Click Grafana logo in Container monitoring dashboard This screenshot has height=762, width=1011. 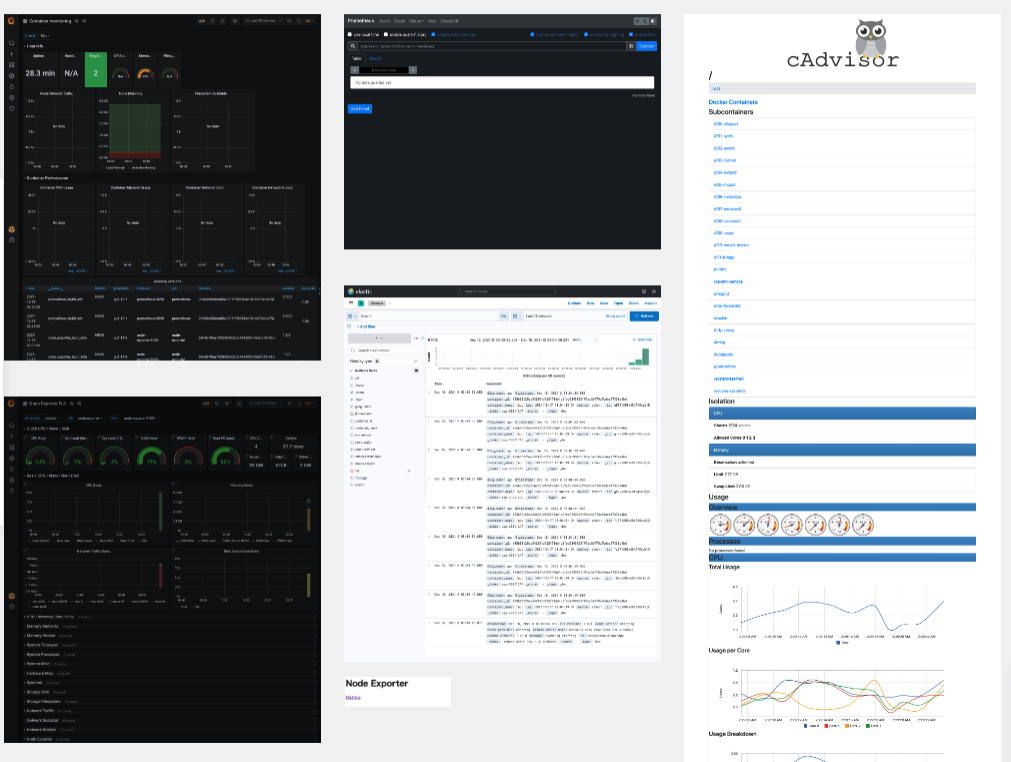click(x=11, y=21)
